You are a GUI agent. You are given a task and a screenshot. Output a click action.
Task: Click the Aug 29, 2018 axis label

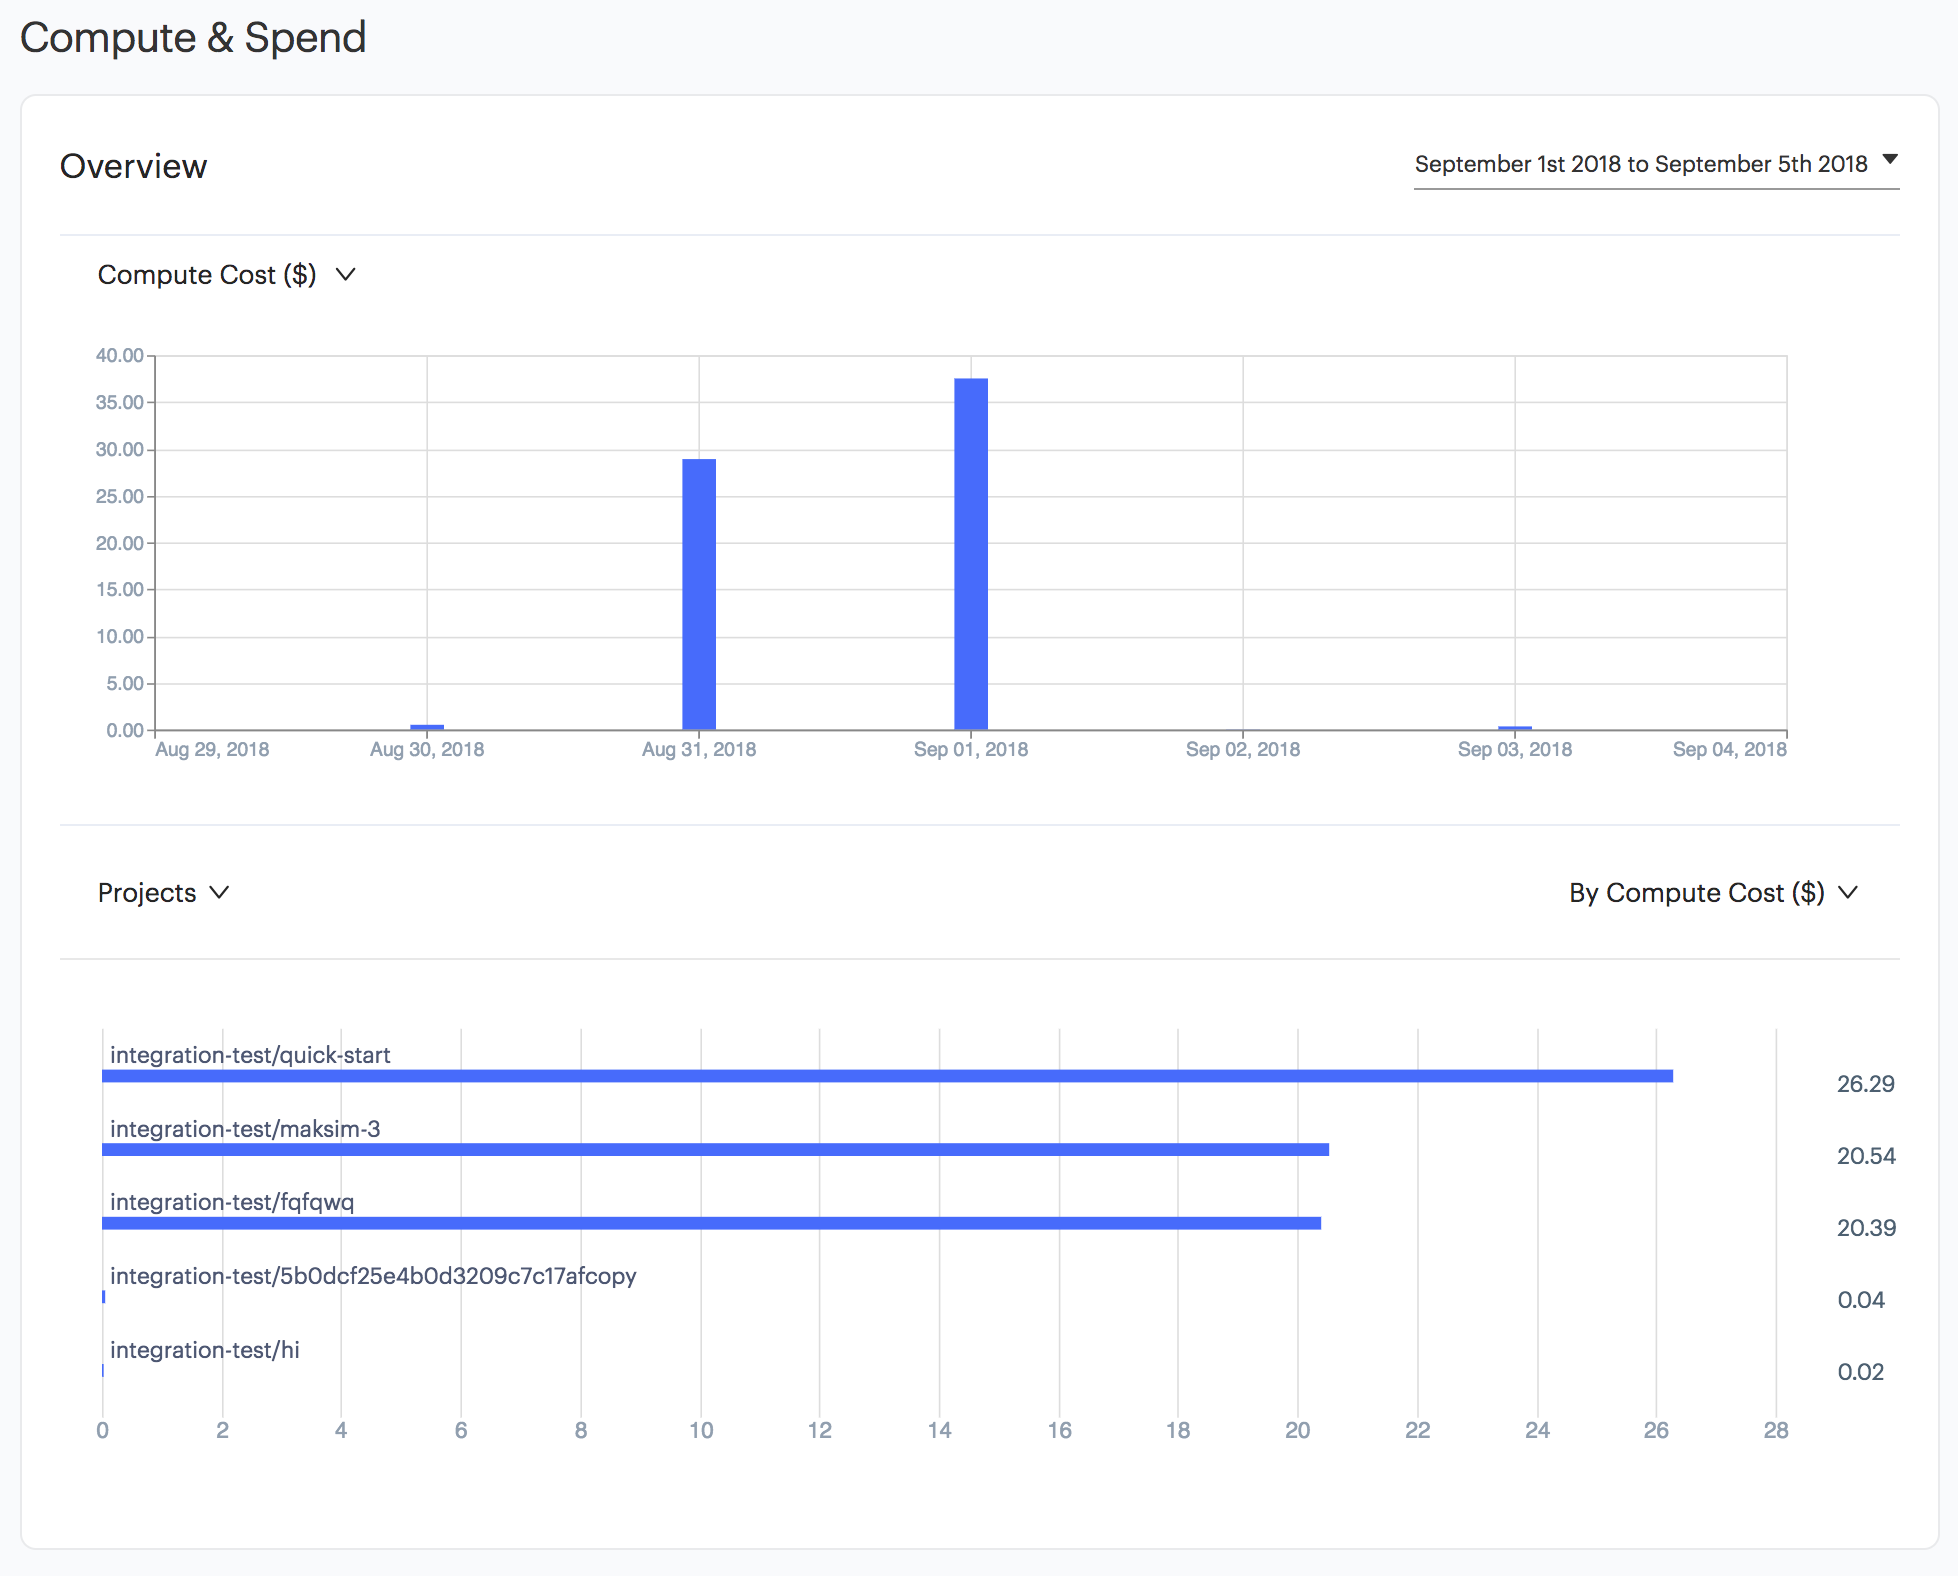[212, 749]
